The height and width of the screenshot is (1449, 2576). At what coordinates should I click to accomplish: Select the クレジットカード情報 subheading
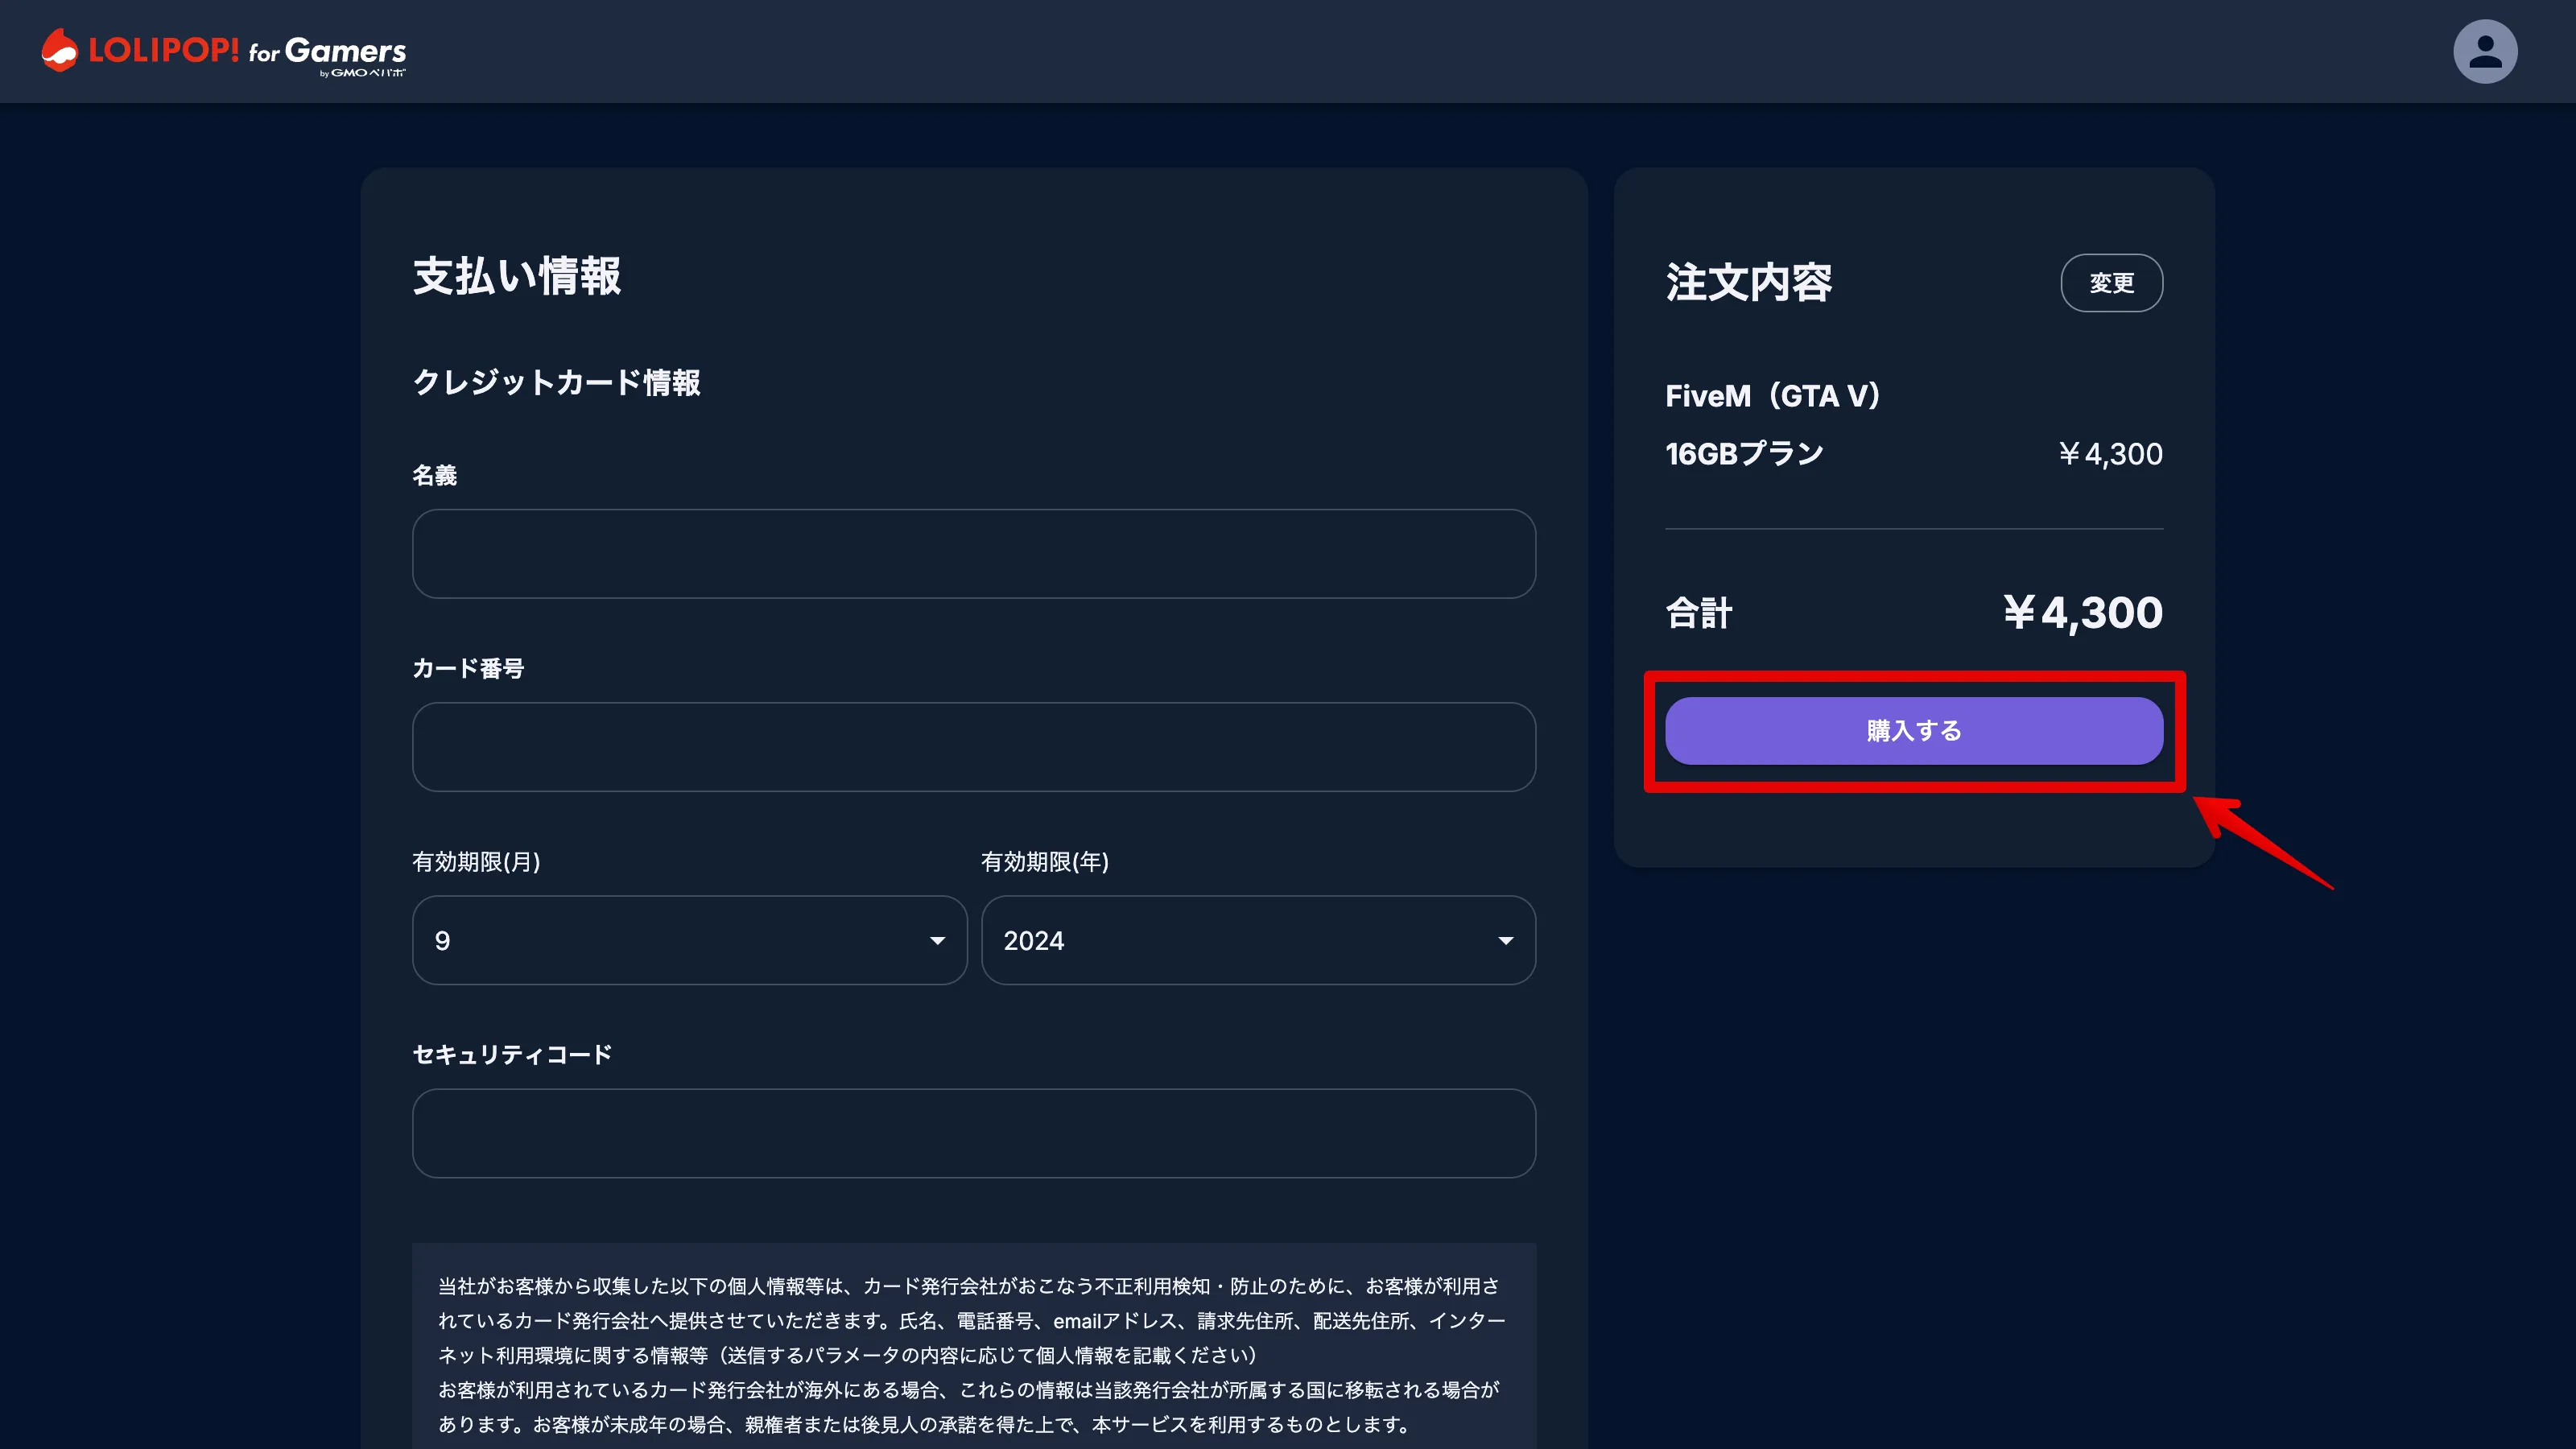(556, 382)
